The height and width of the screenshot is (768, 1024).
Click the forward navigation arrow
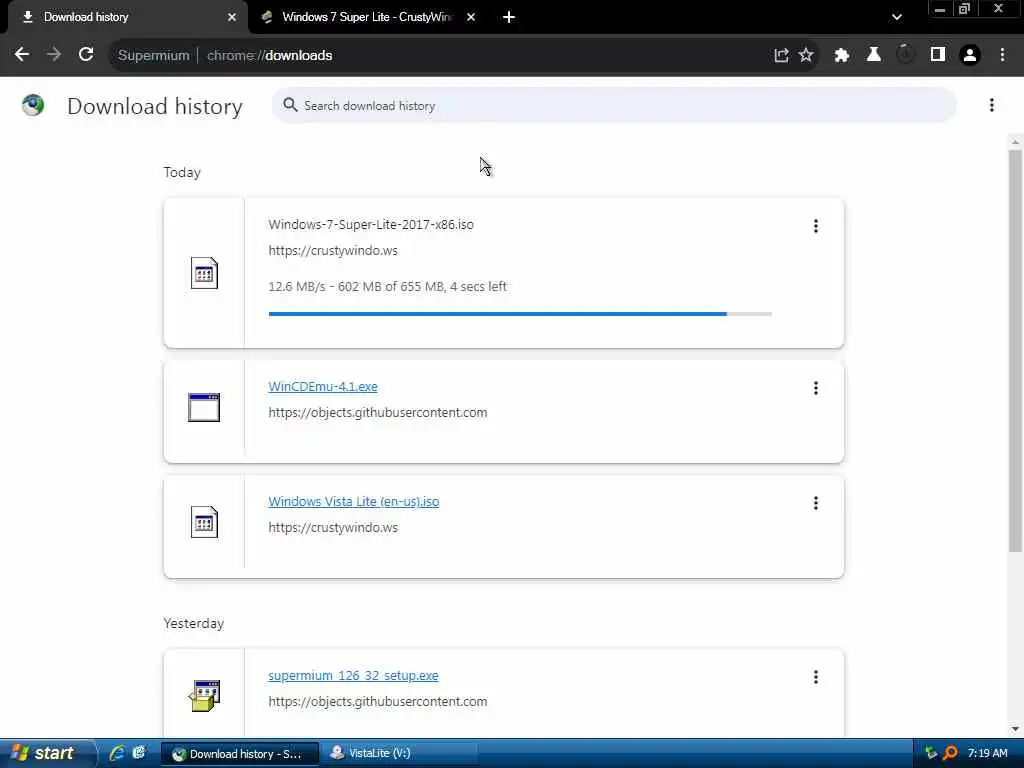click(x=54, y=55)
